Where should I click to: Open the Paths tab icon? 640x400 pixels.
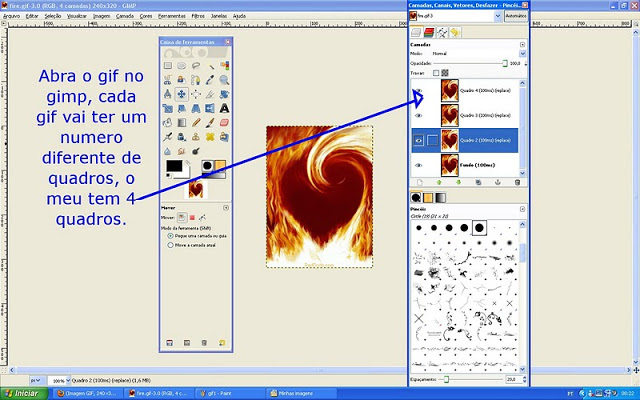click(x=442, y=32)
